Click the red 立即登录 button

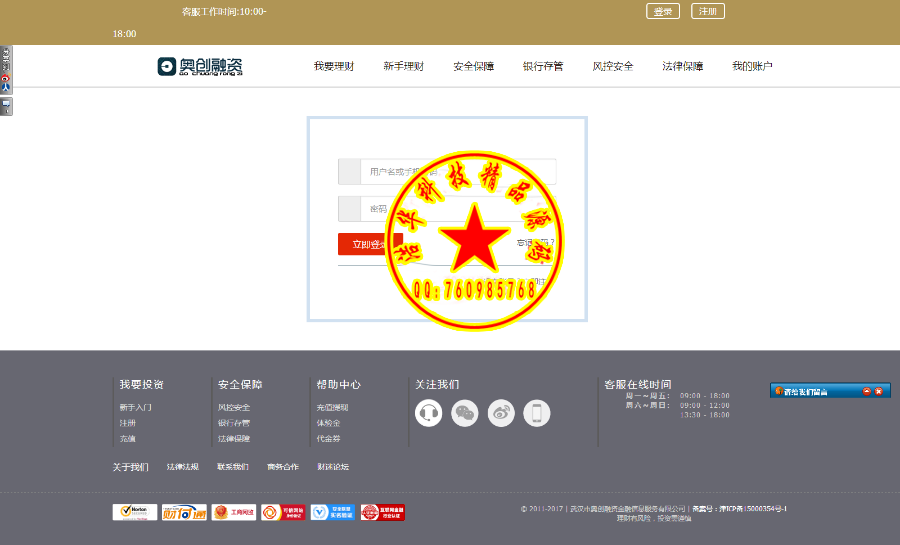coord(370,244)
